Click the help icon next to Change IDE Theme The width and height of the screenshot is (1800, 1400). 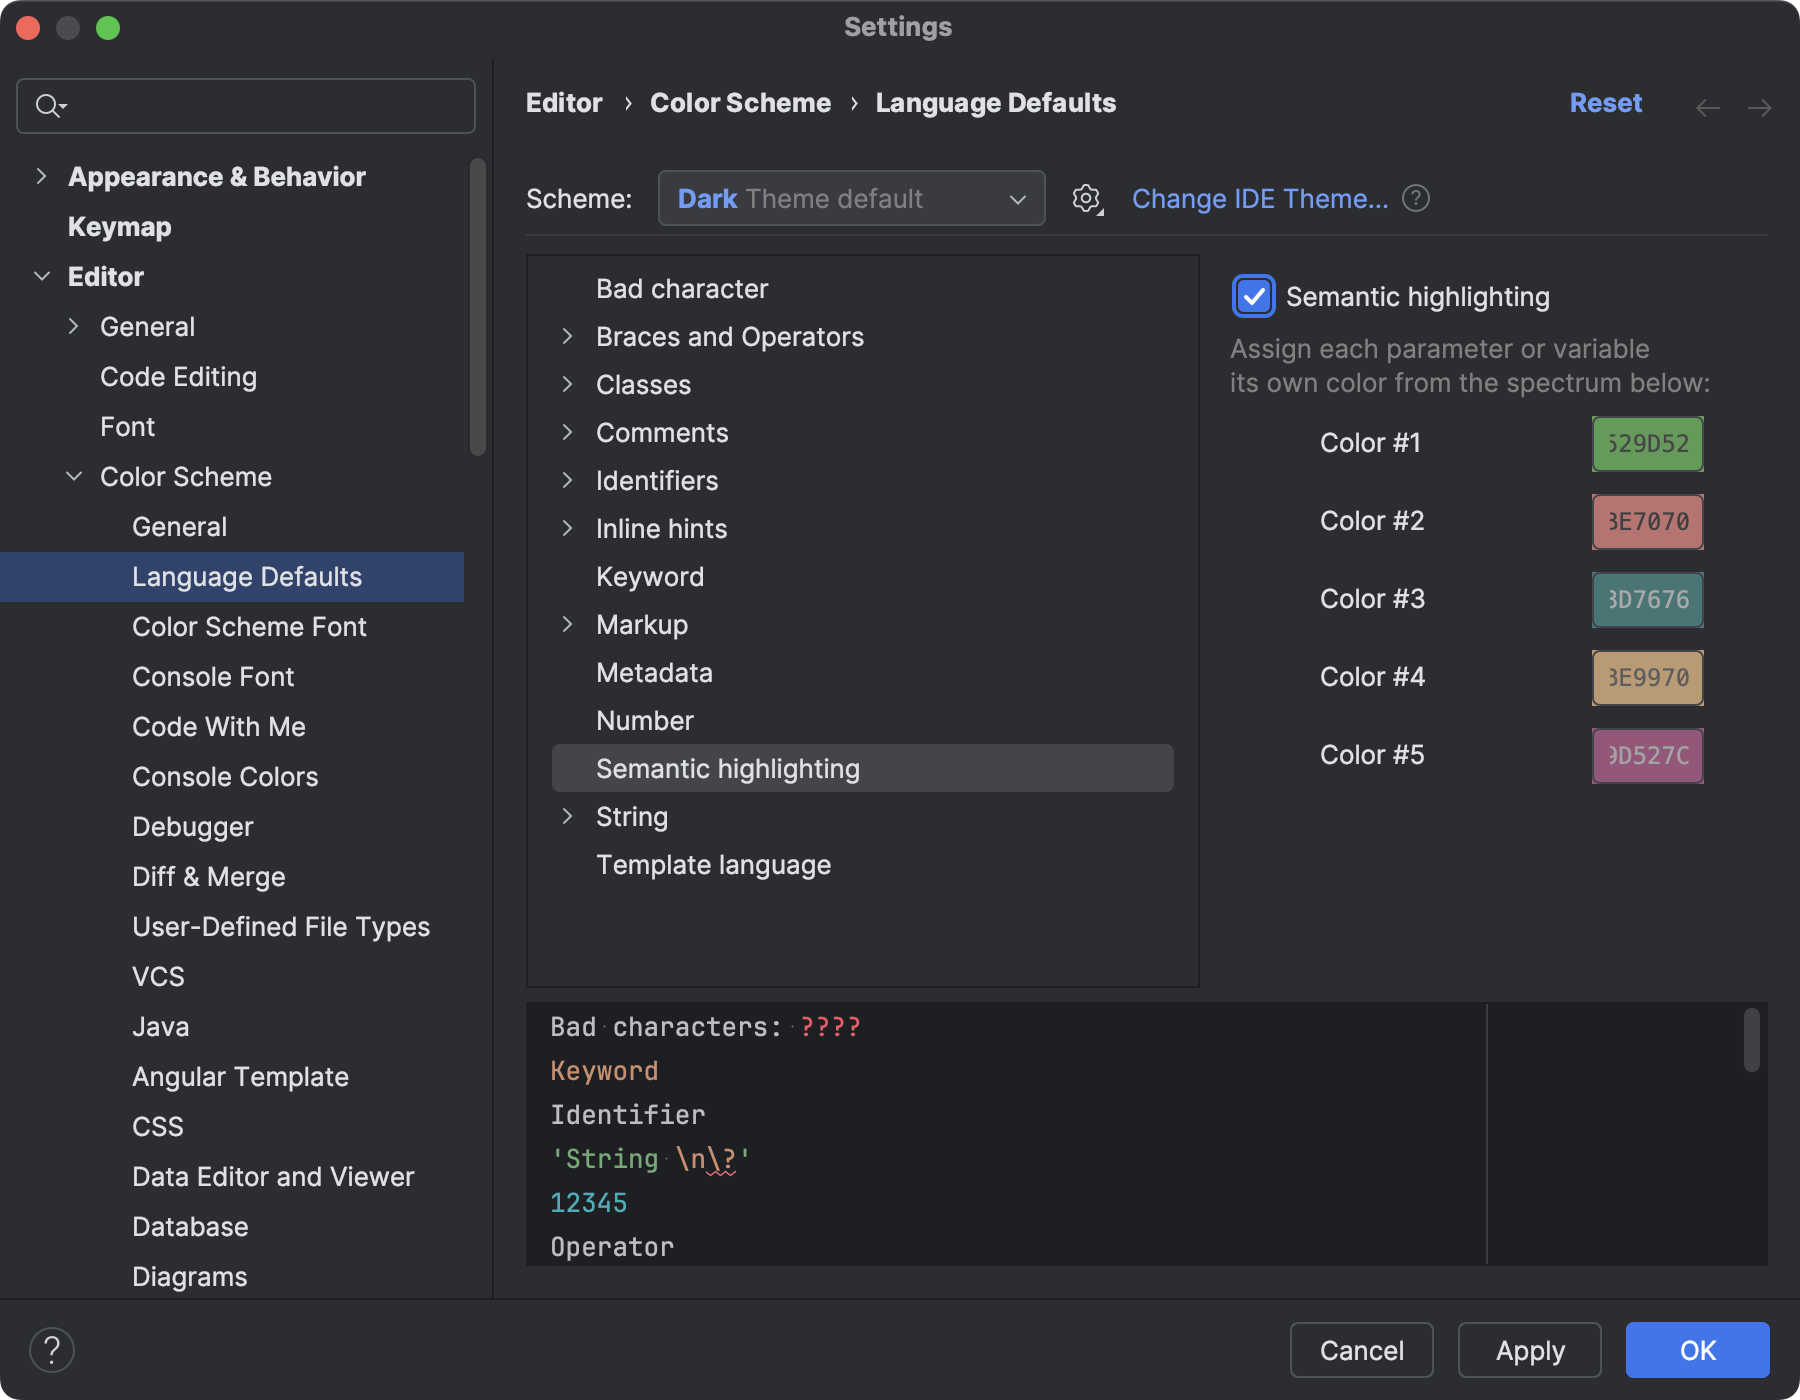point(1416,198)
